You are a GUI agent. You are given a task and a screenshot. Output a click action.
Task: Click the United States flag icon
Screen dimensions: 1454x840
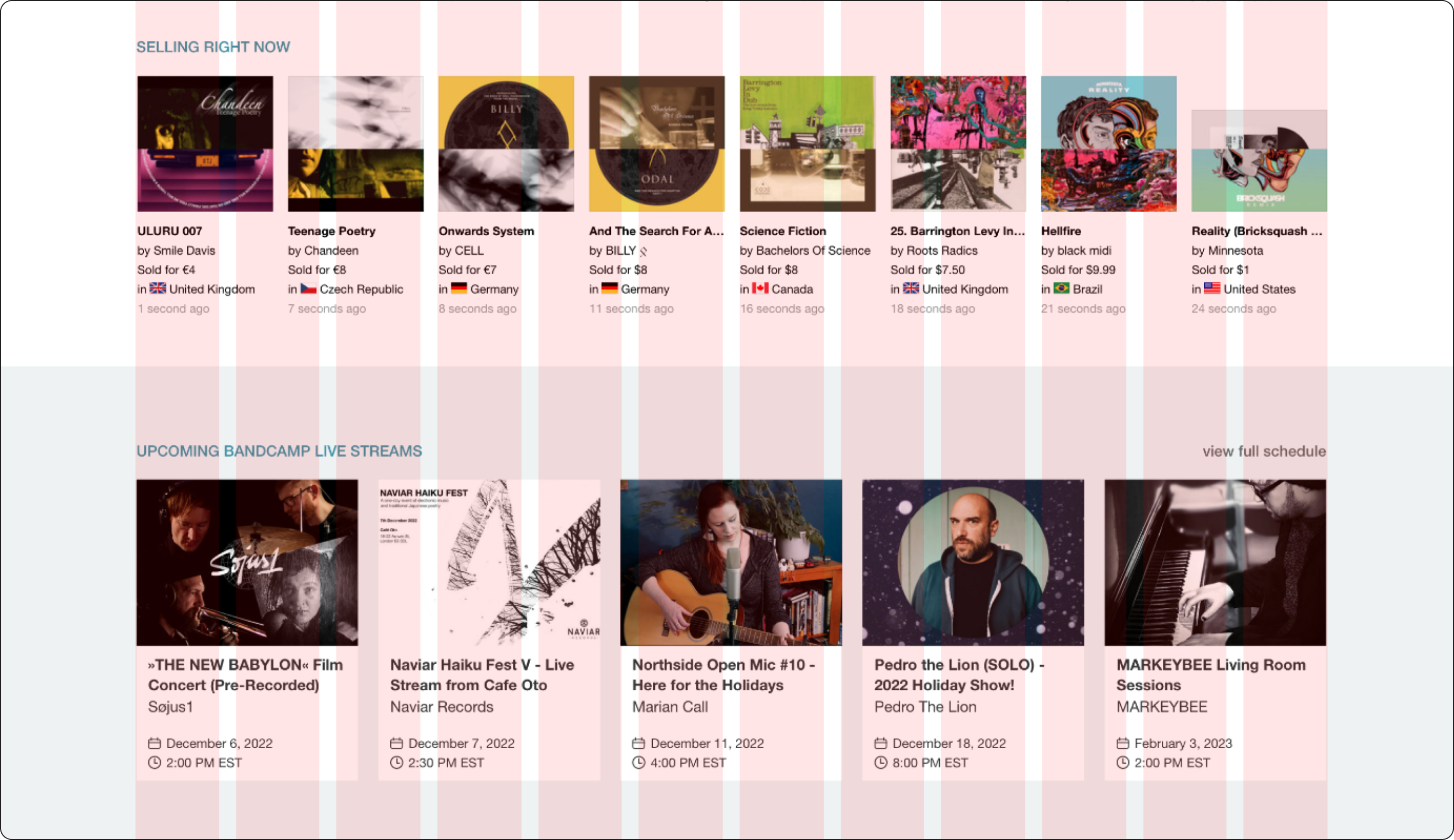[1212, 289]
